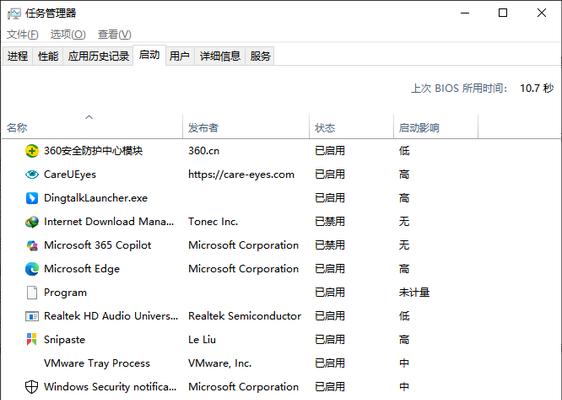Open the 文件(F) menu
562x400 pixels.
click(22, 34)
